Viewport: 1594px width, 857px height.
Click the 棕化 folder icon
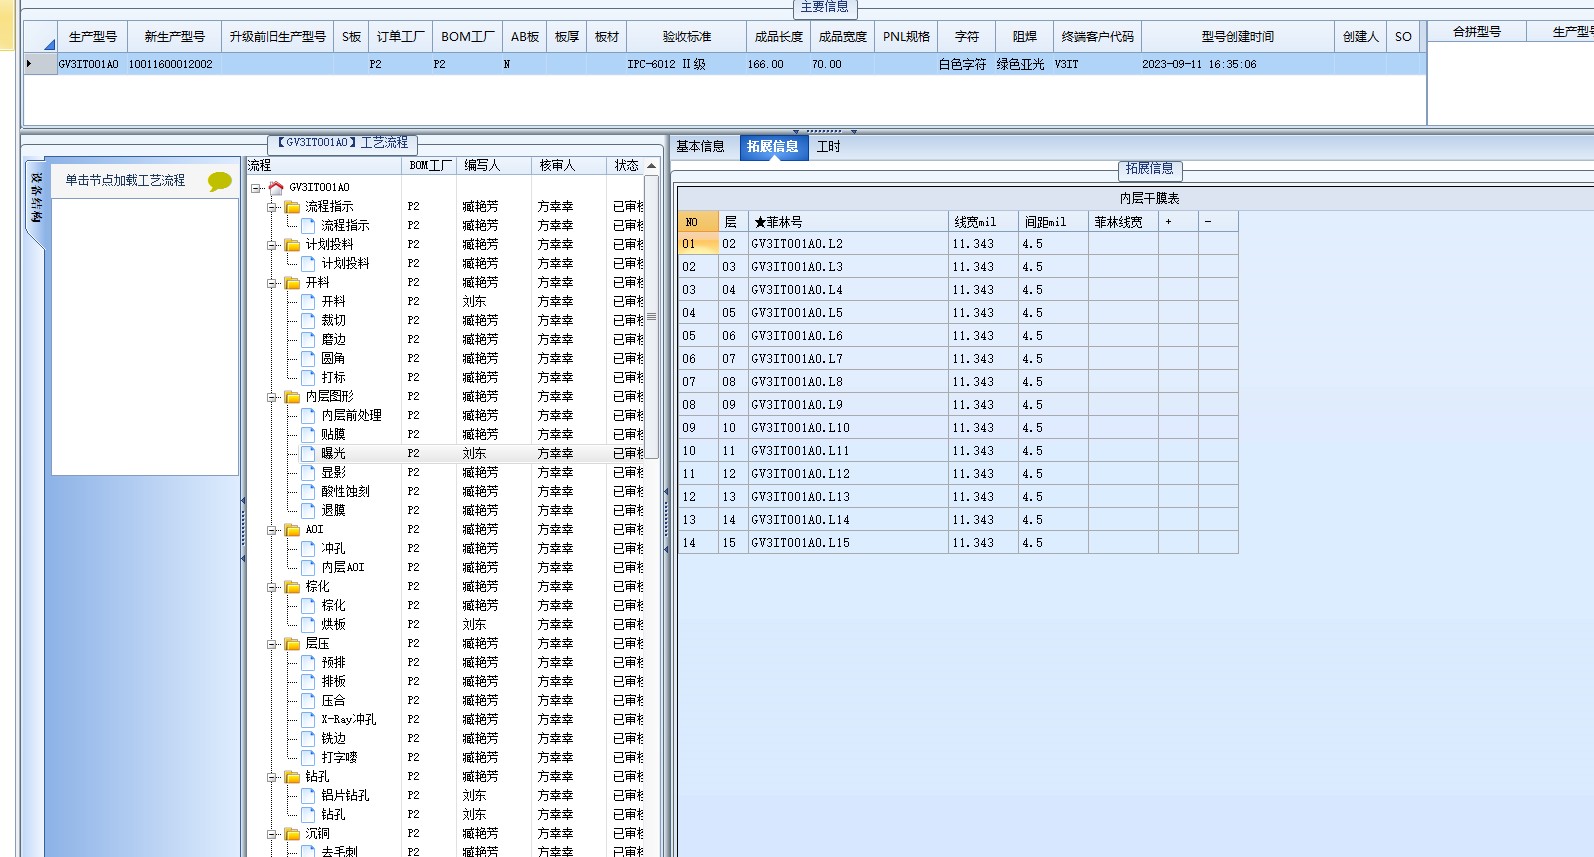point(293,587)
